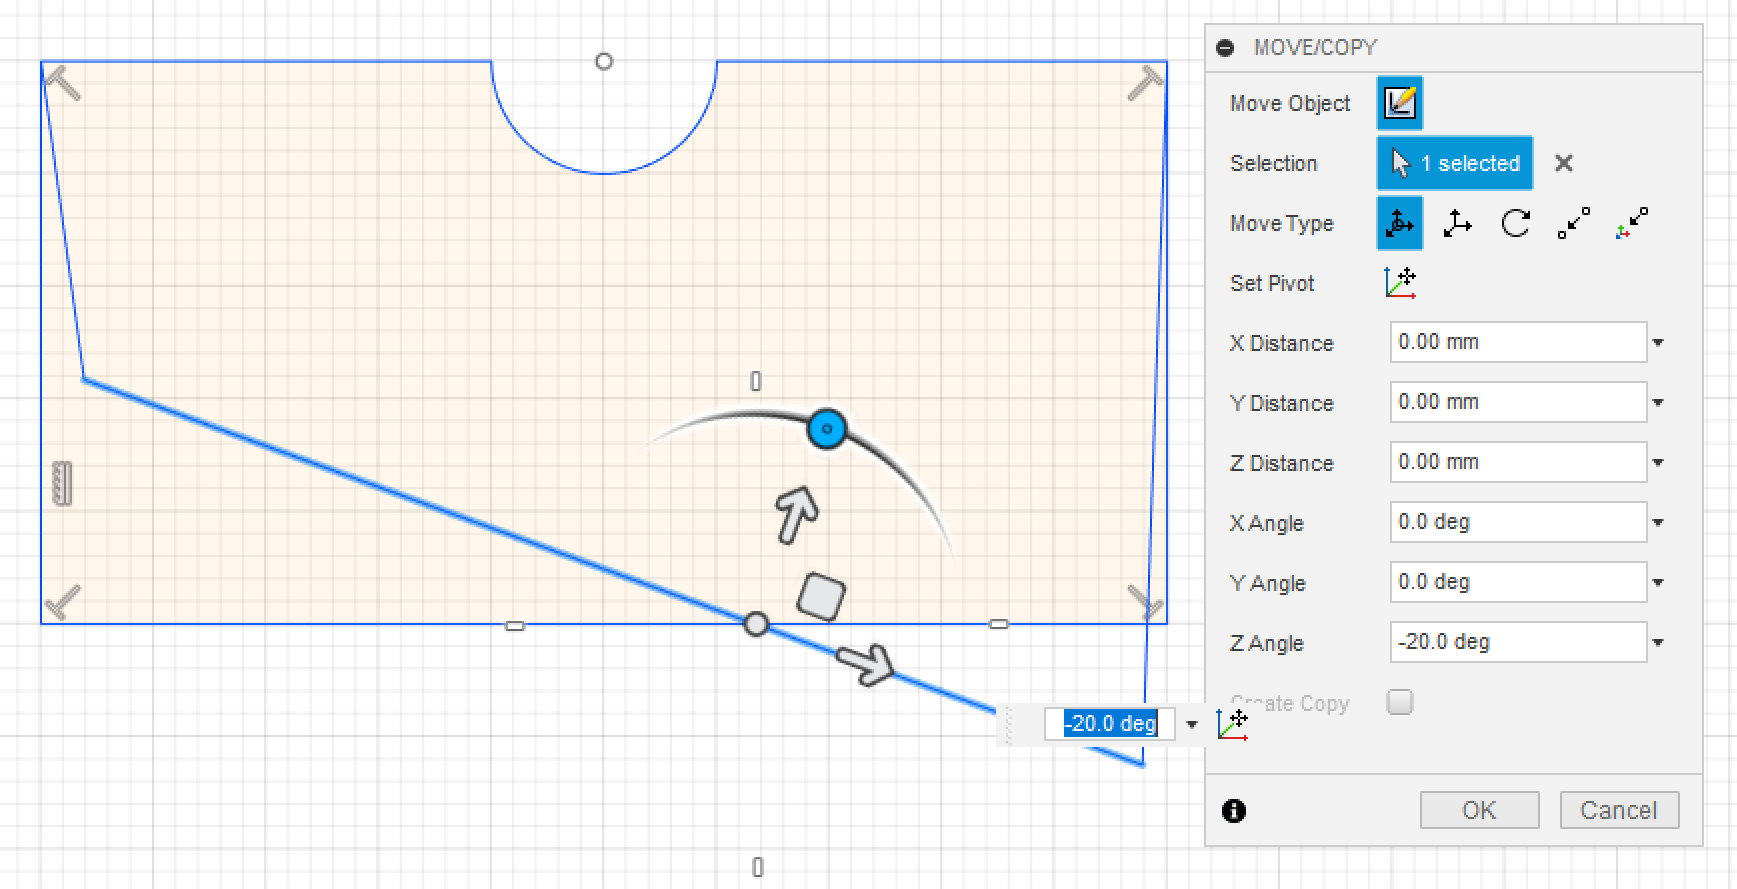1737x889 pixels.
Task: Click the Set Pivot icon in dialog
Action: point(1400,283)
